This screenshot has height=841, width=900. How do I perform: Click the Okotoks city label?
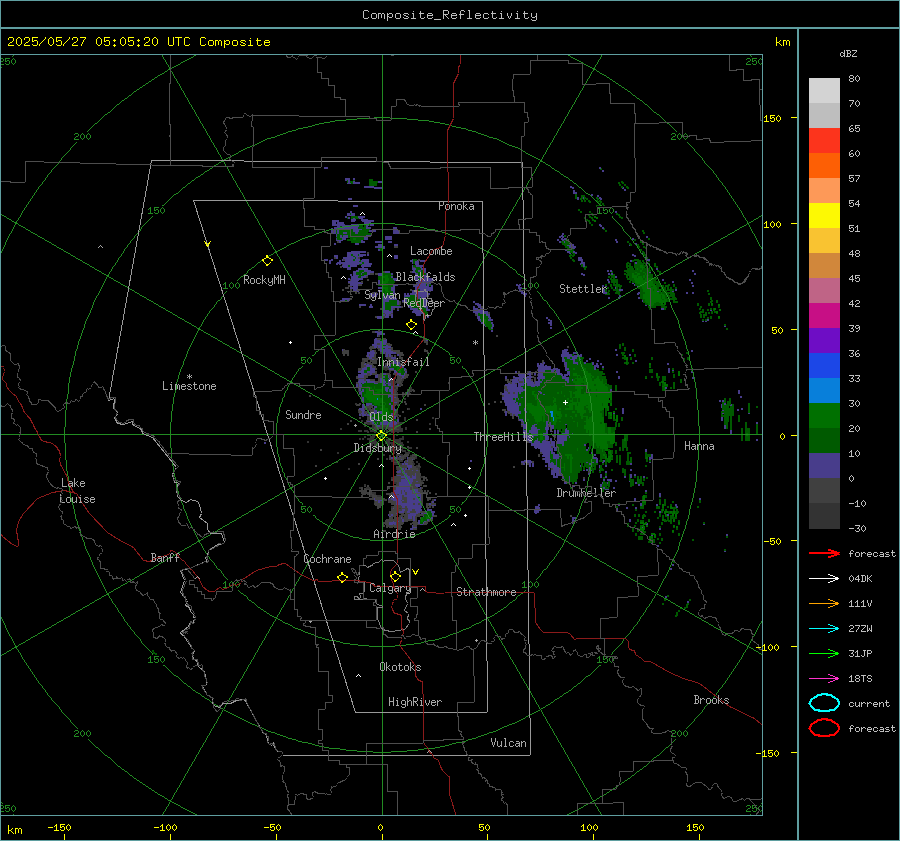tap(400, 667)
